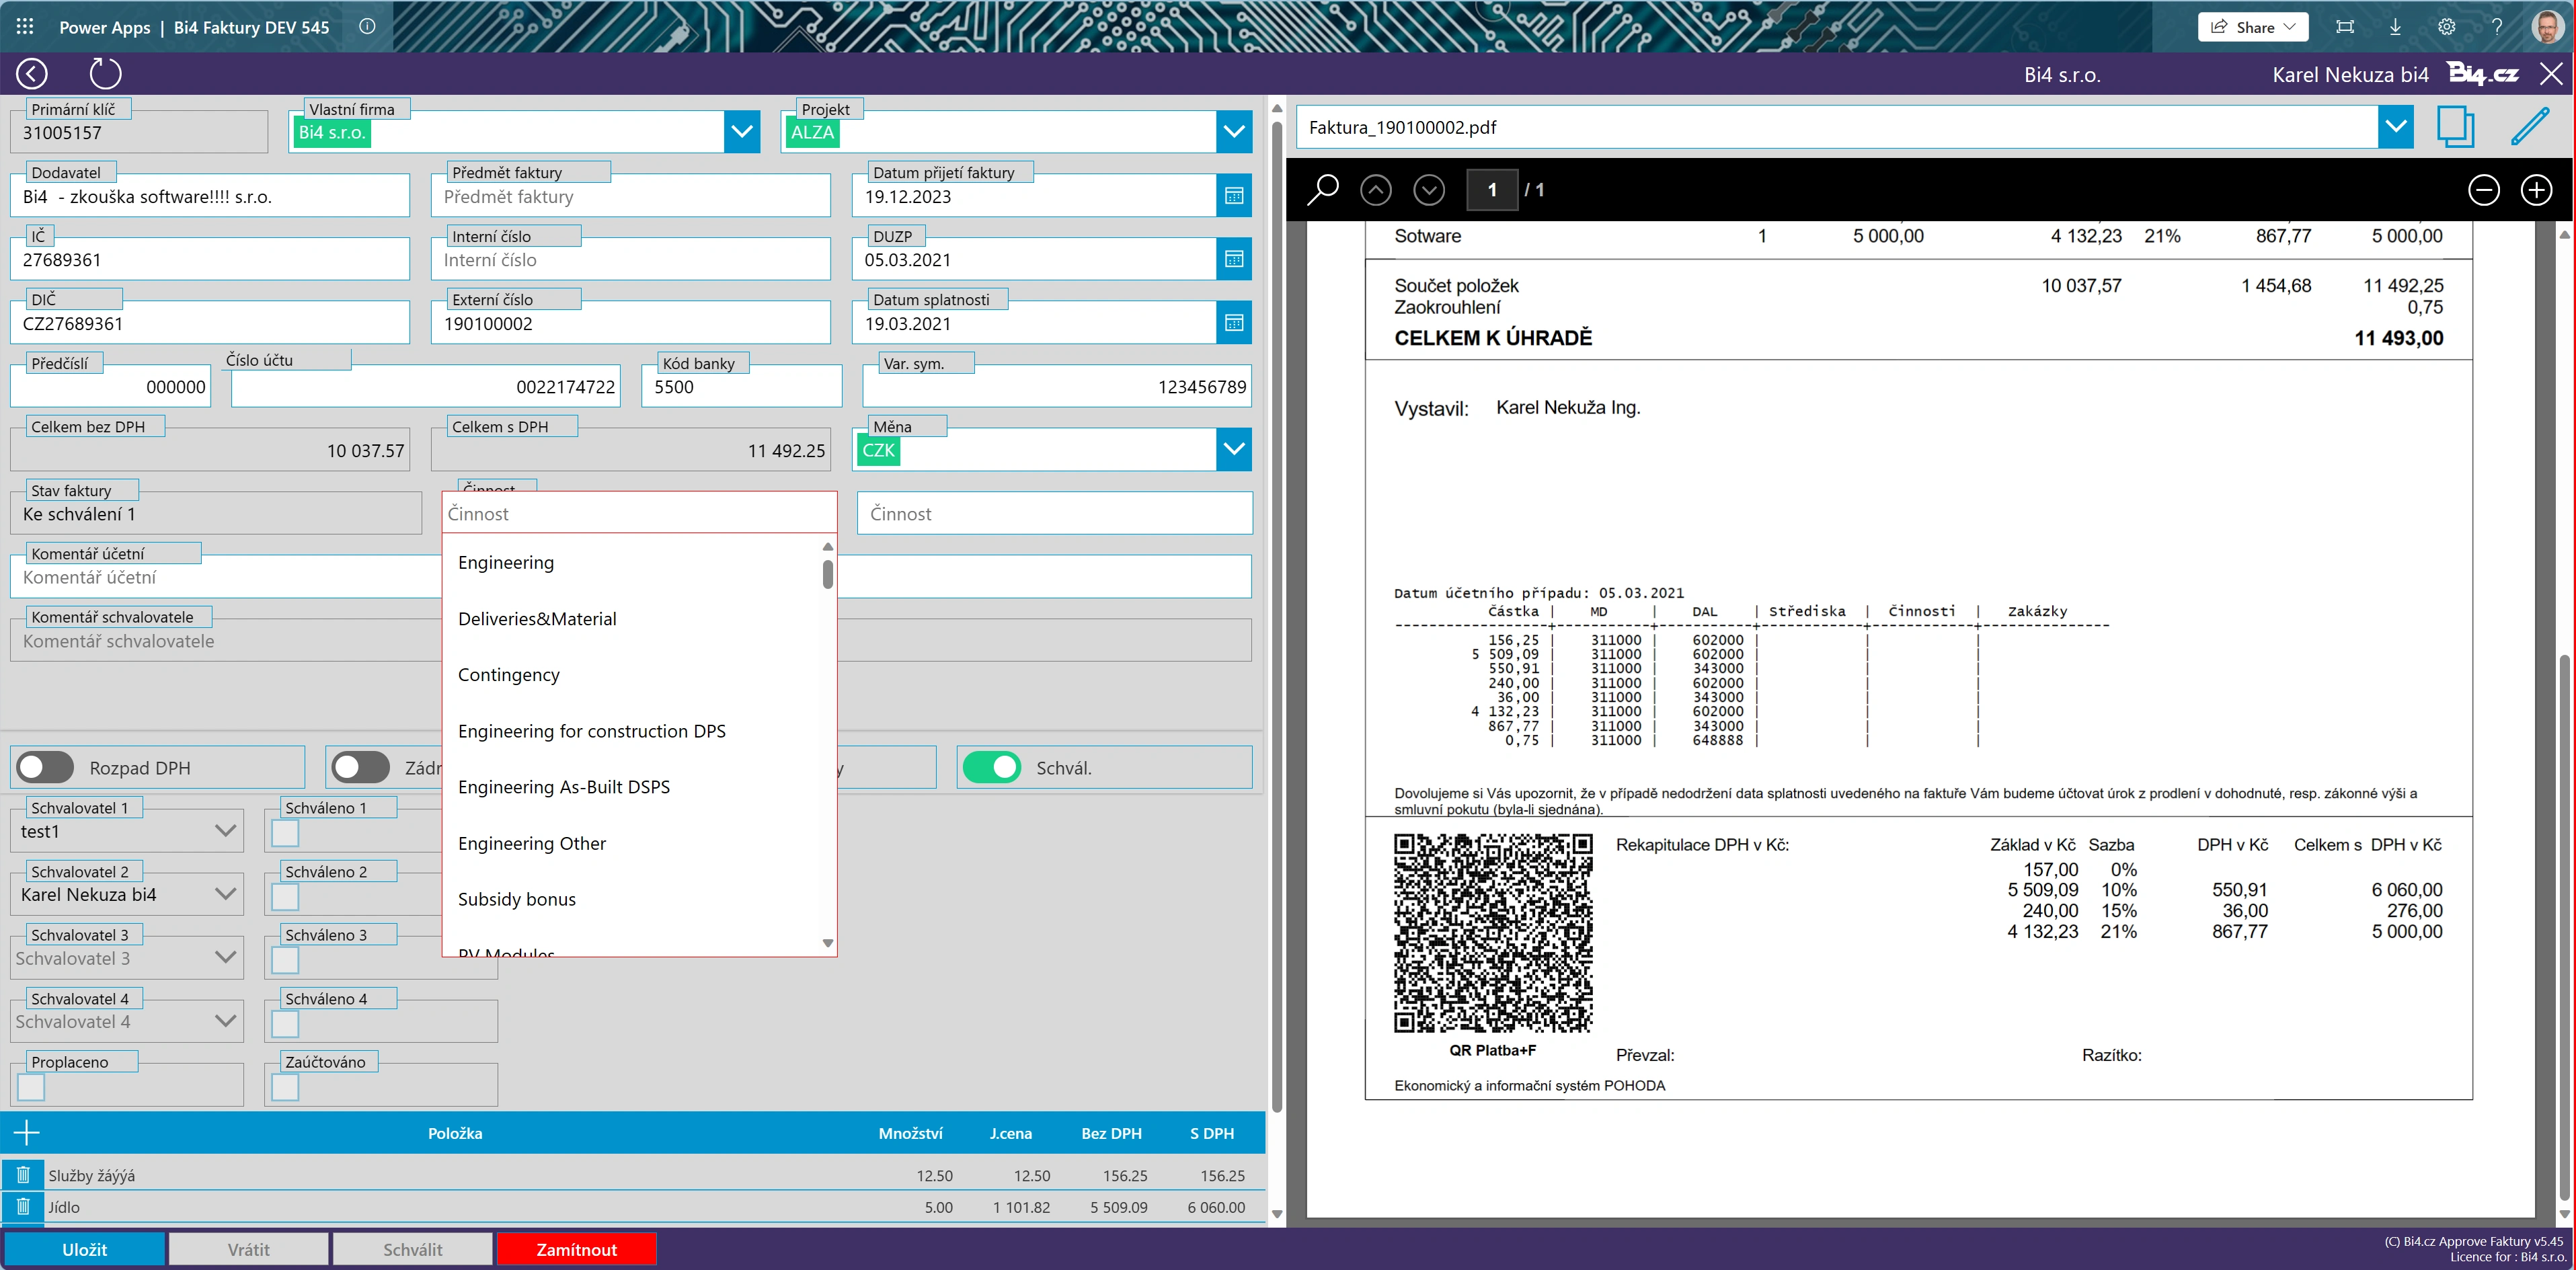
Task: Turn off the Schvál. toggle
Action: tap(991, 768)
